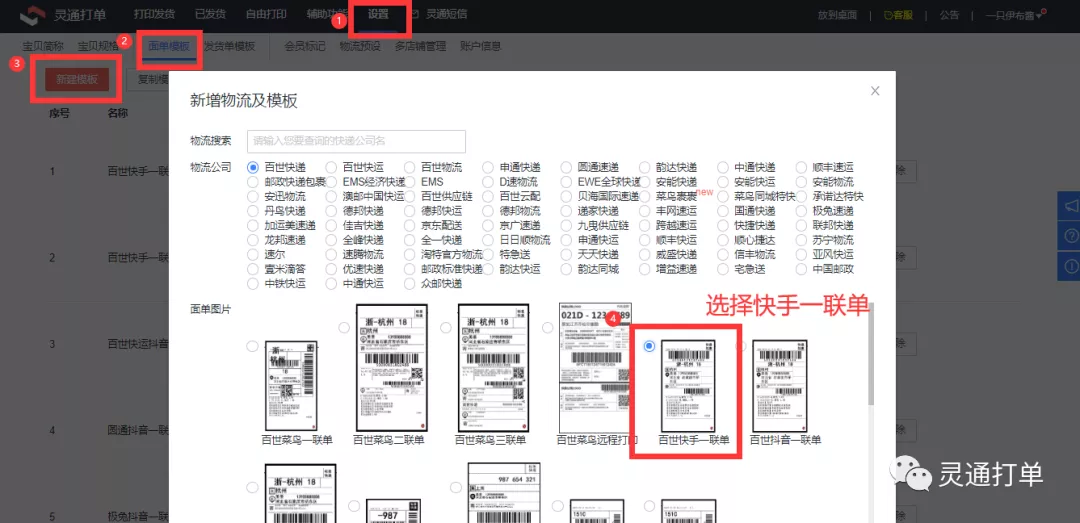Select 德邦快递 radio button

(331, 211)
